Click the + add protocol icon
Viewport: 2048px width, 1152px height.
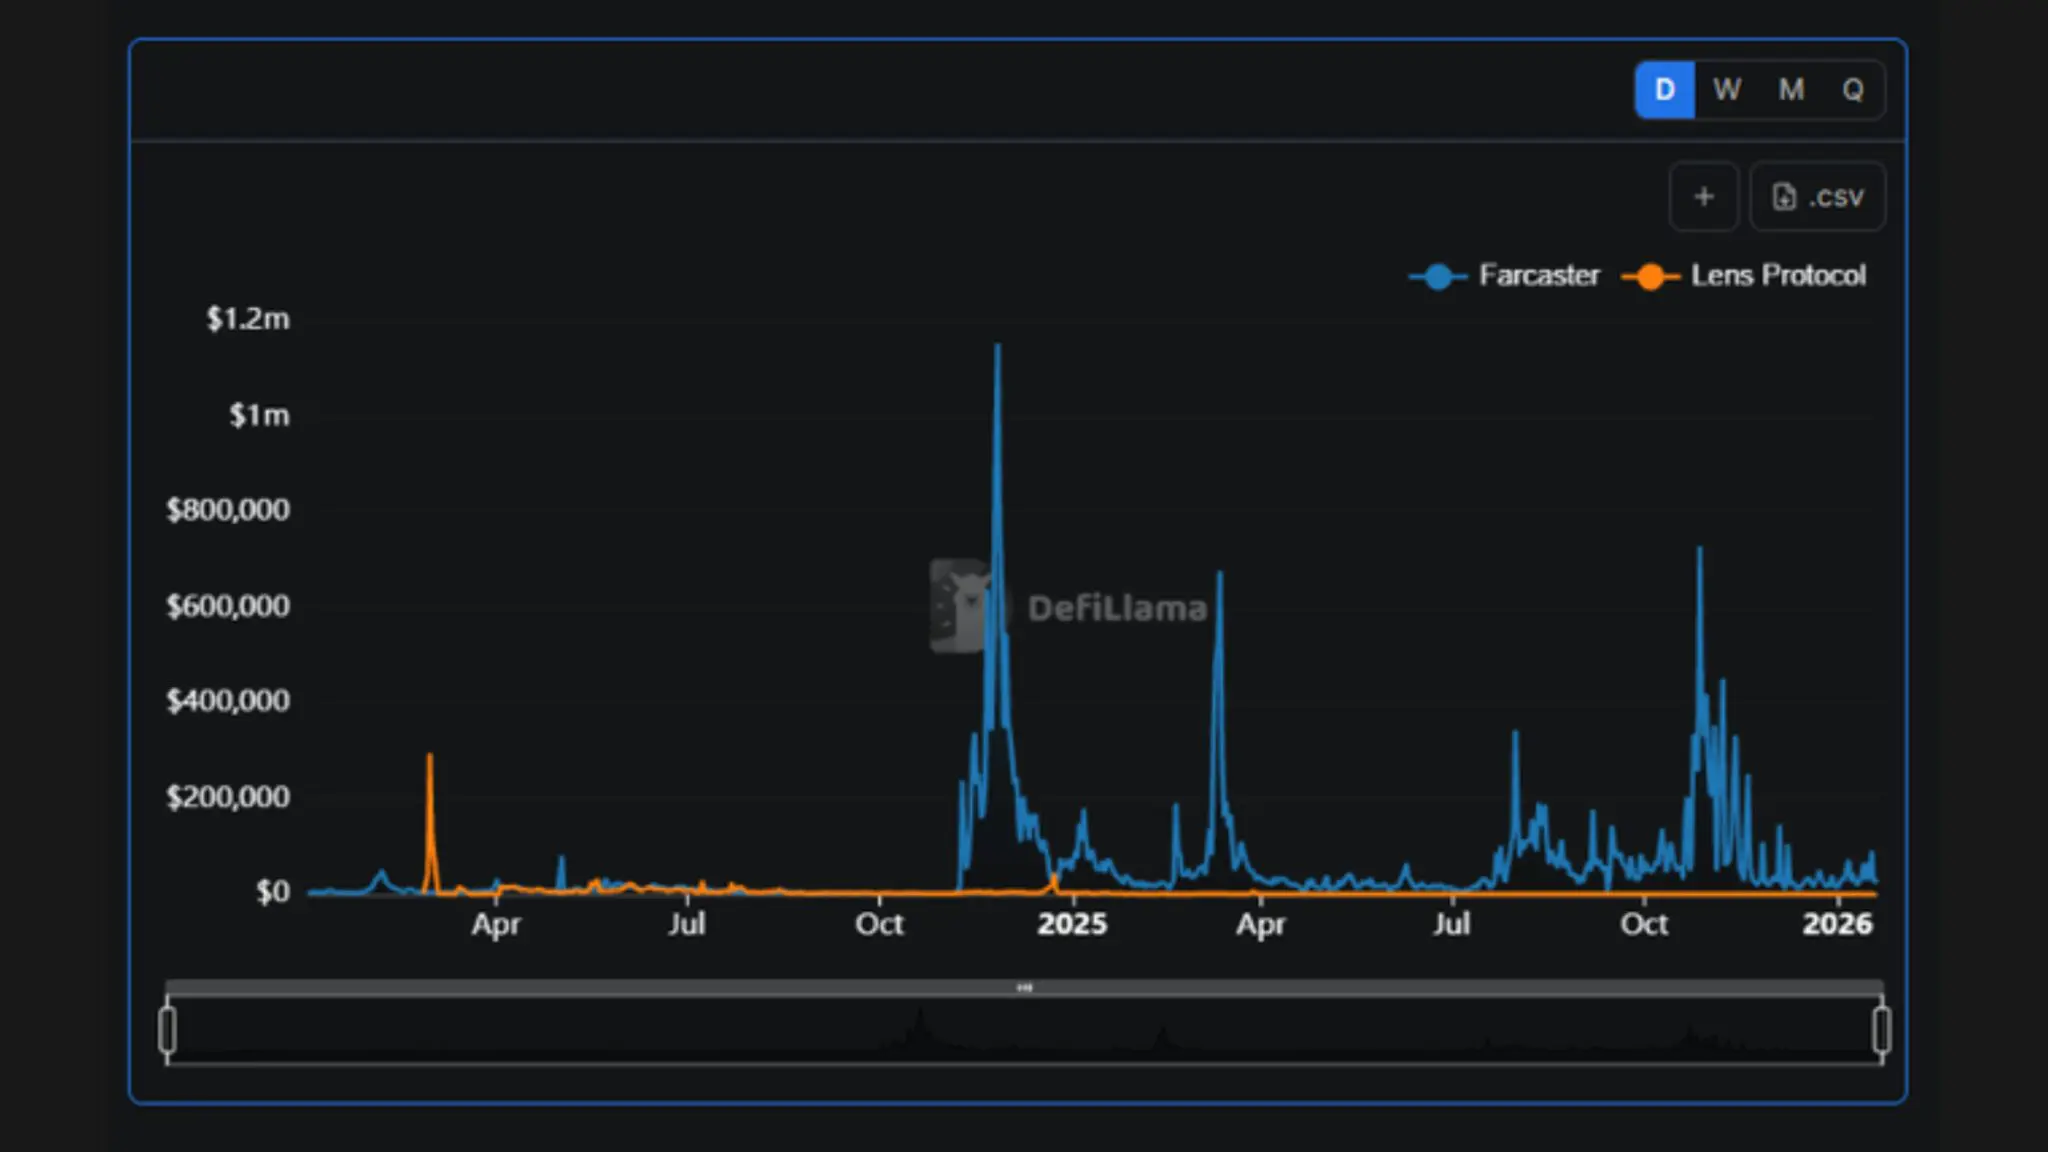pyautogui.click(x=1704, y=197)
